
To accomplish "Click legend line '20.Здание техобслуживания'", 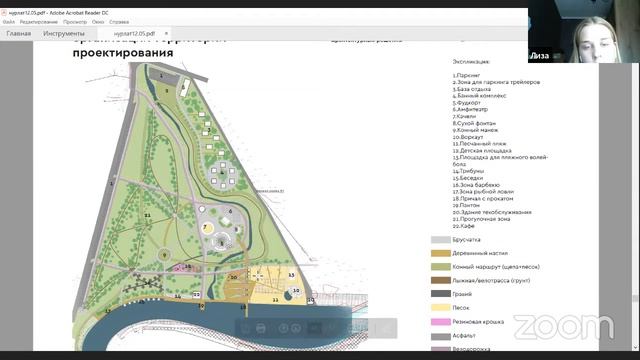I will [x=492, y=212].
